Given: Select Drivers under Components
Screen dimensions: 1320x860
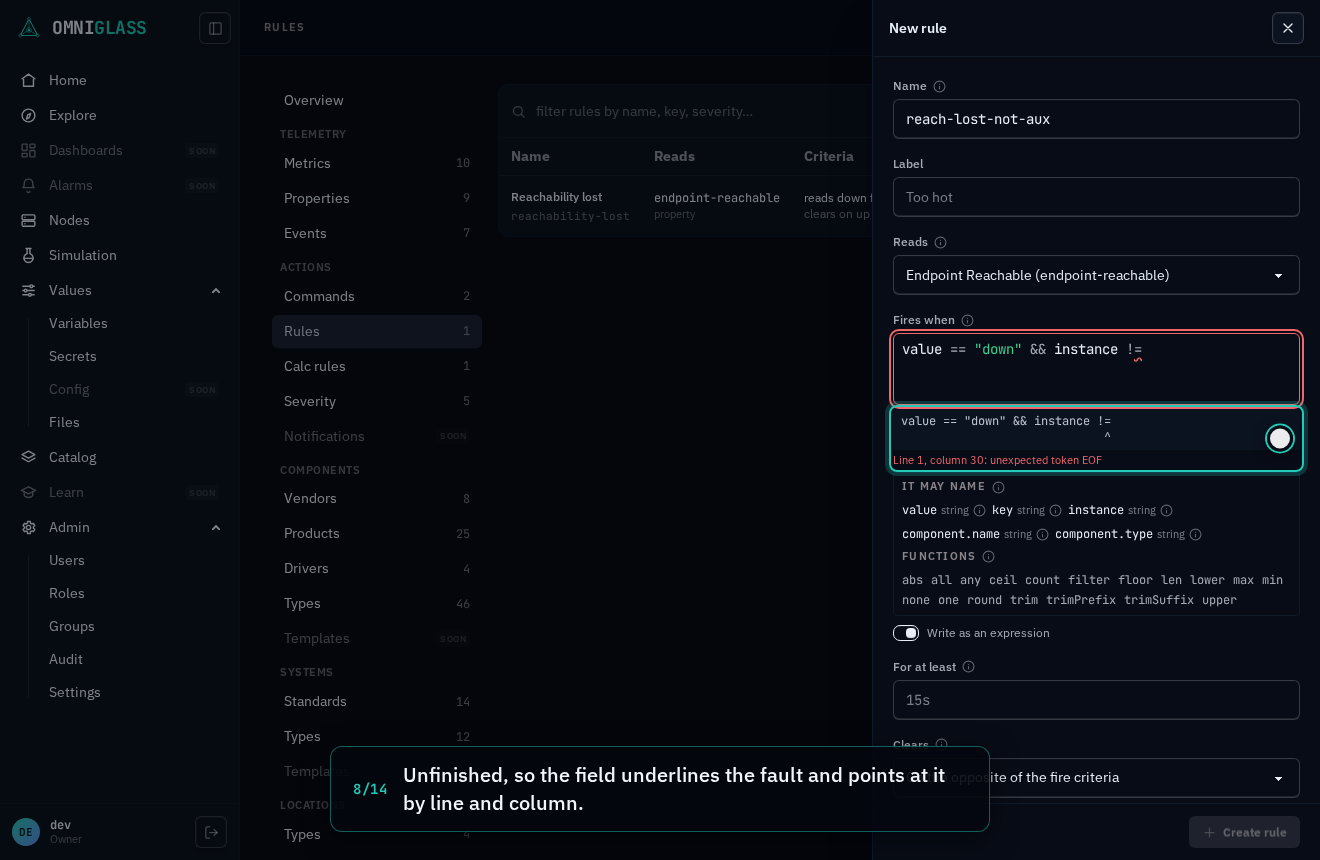Looking at the screenshot, I should click(x=377, y=568).
